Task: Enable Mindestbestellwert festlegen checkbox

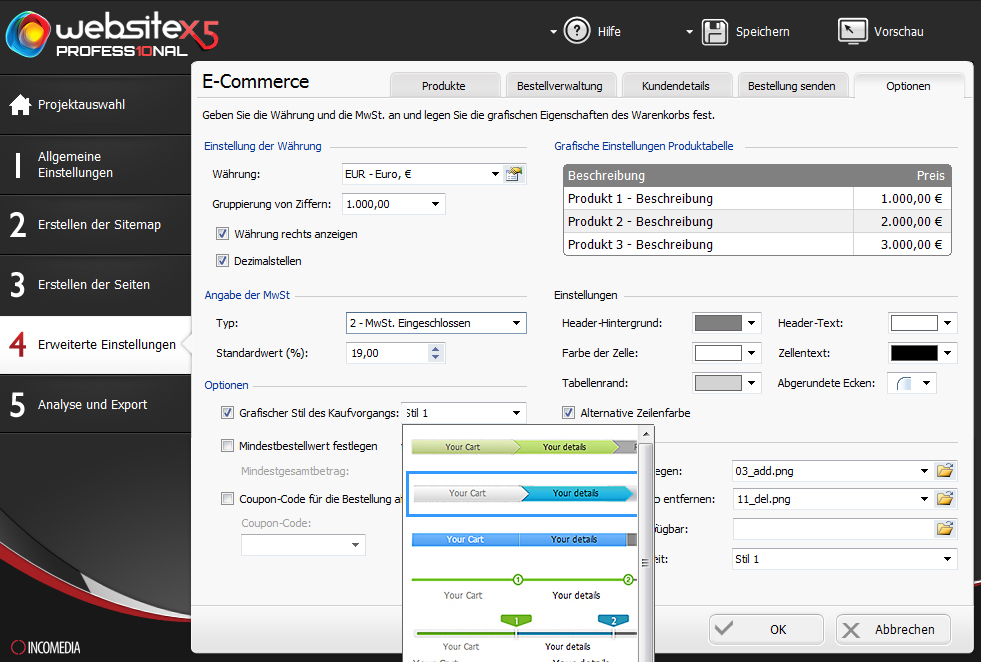Action: (x=227, y=446)
